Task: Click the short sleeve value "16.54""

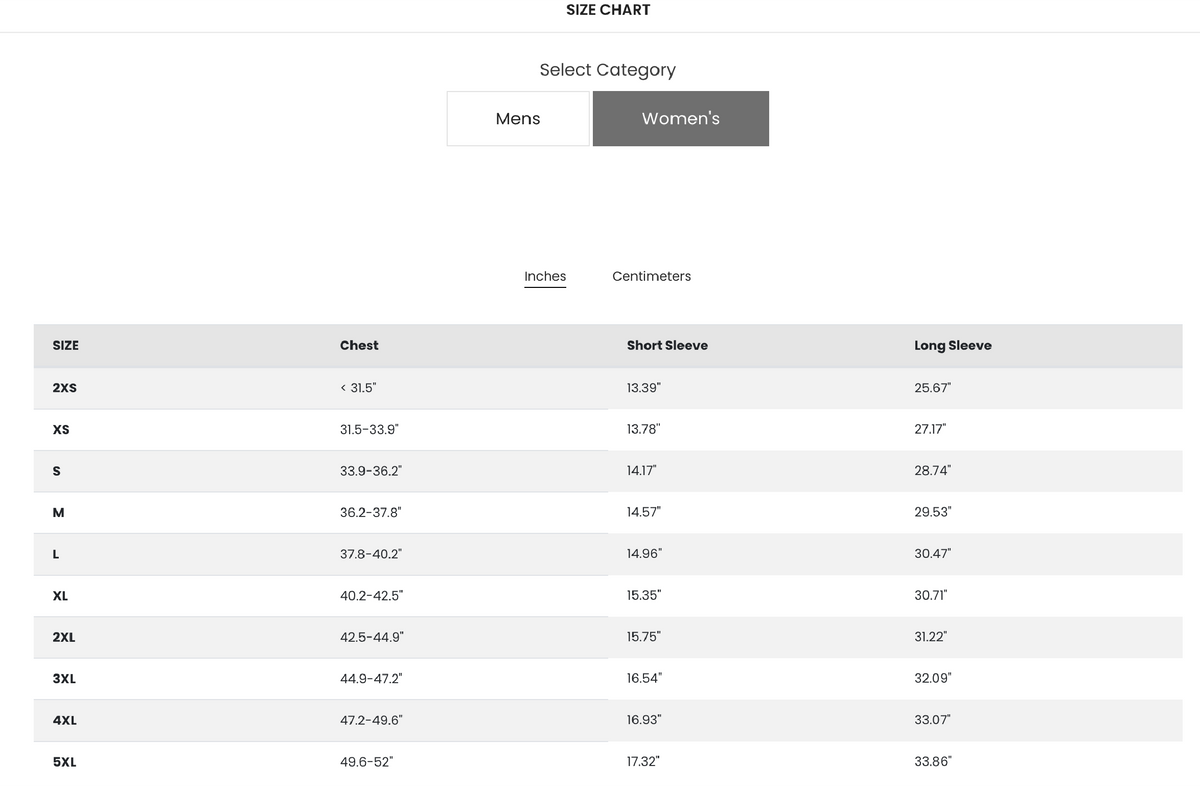Action: click(x=644, y=678)
